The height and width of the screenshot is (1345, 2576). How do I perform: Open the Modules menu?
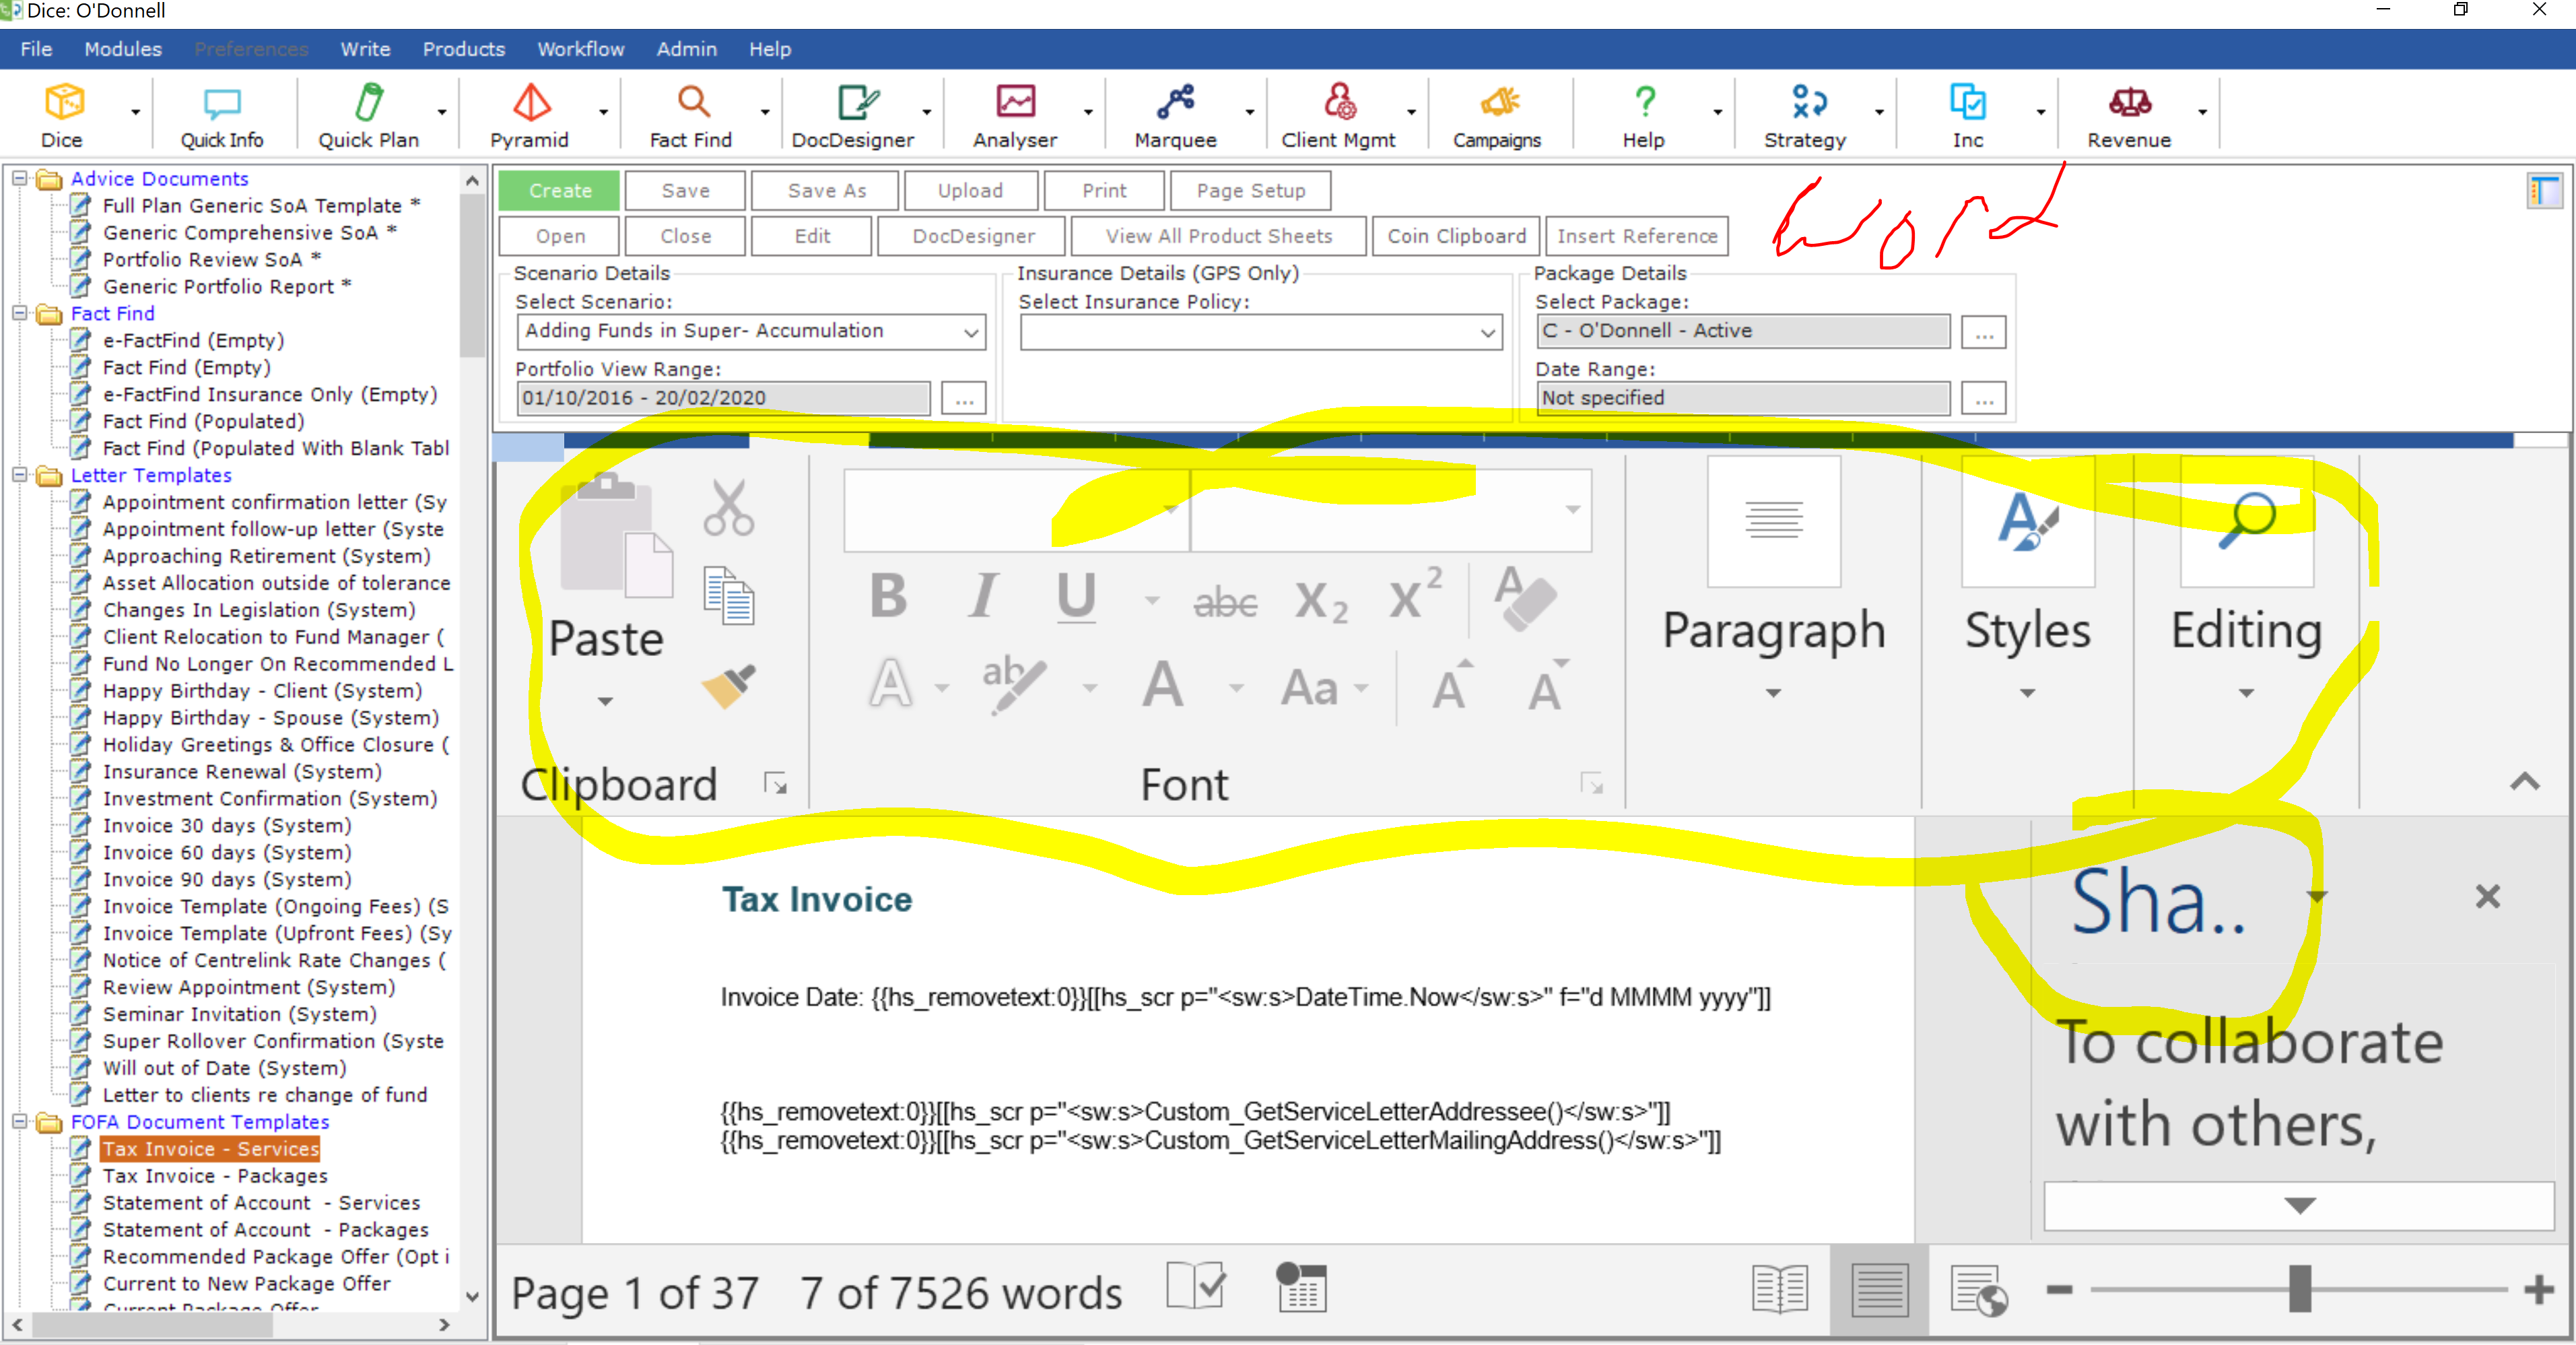pyautogui.click(x=122, y=48)
